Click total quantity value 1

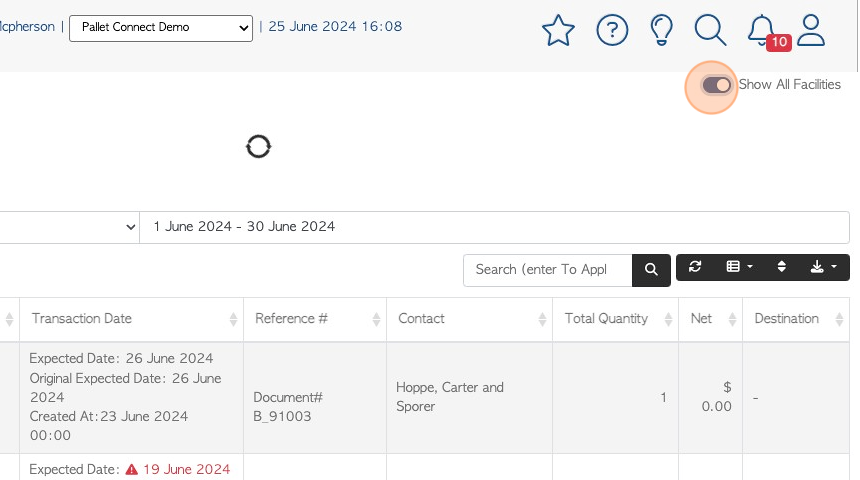663,397
